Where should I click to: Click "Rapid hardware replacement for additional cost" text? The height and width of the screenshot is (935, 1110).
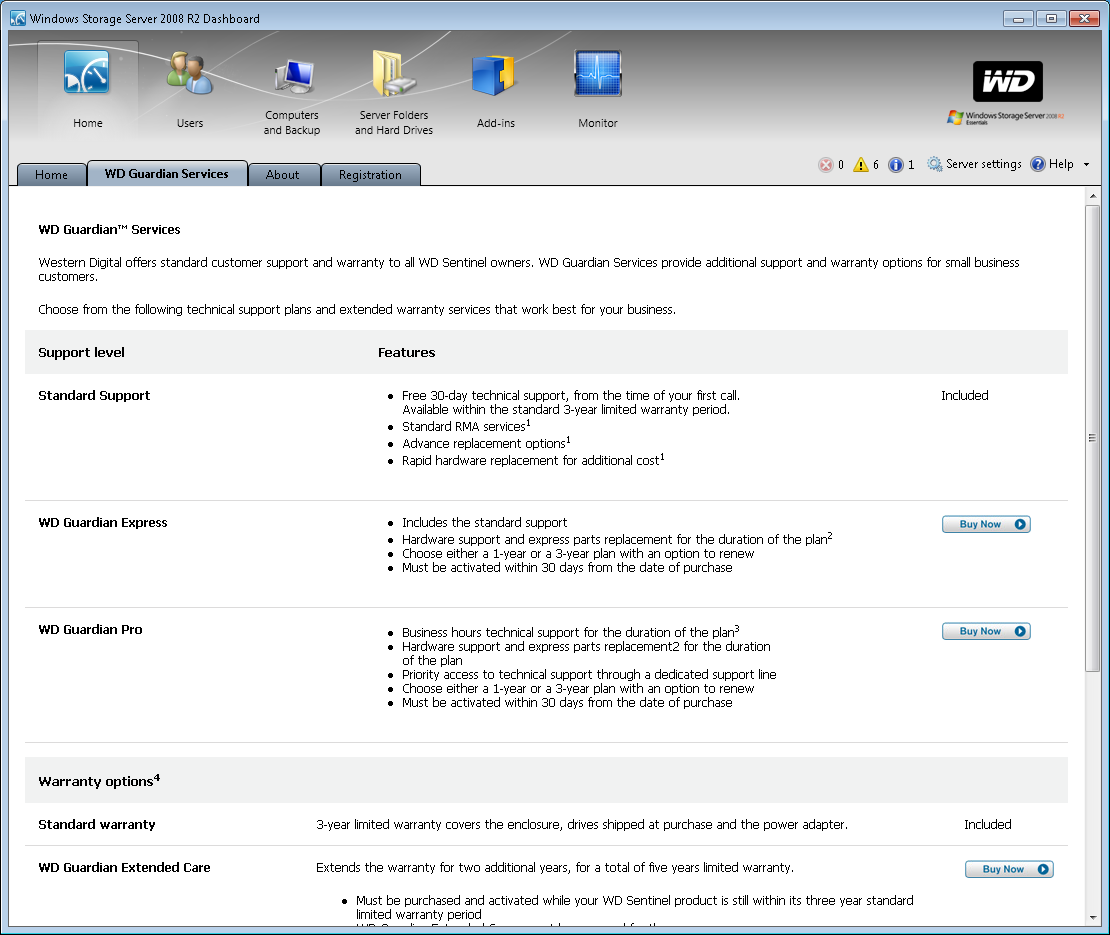pyautogui.click(x=533, y=460)
